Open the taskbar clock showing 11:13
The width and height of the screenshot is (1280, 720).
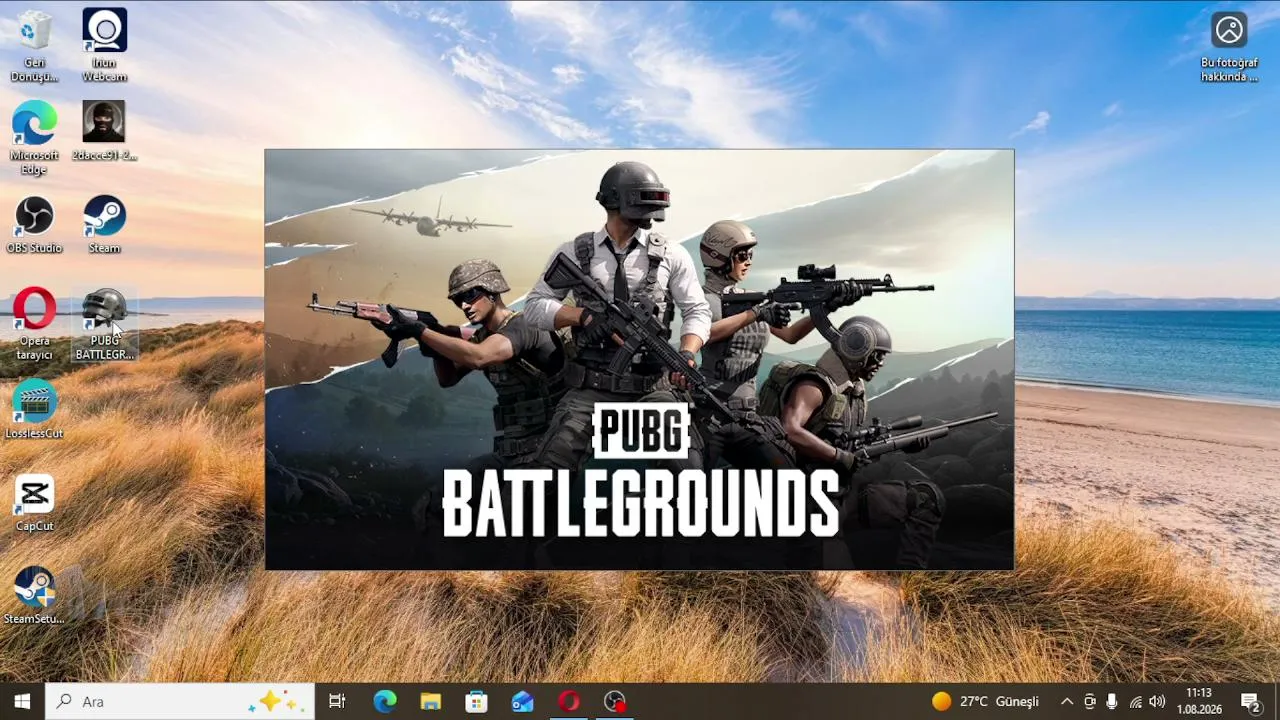pyautogui.click(x=1199, y=701)
